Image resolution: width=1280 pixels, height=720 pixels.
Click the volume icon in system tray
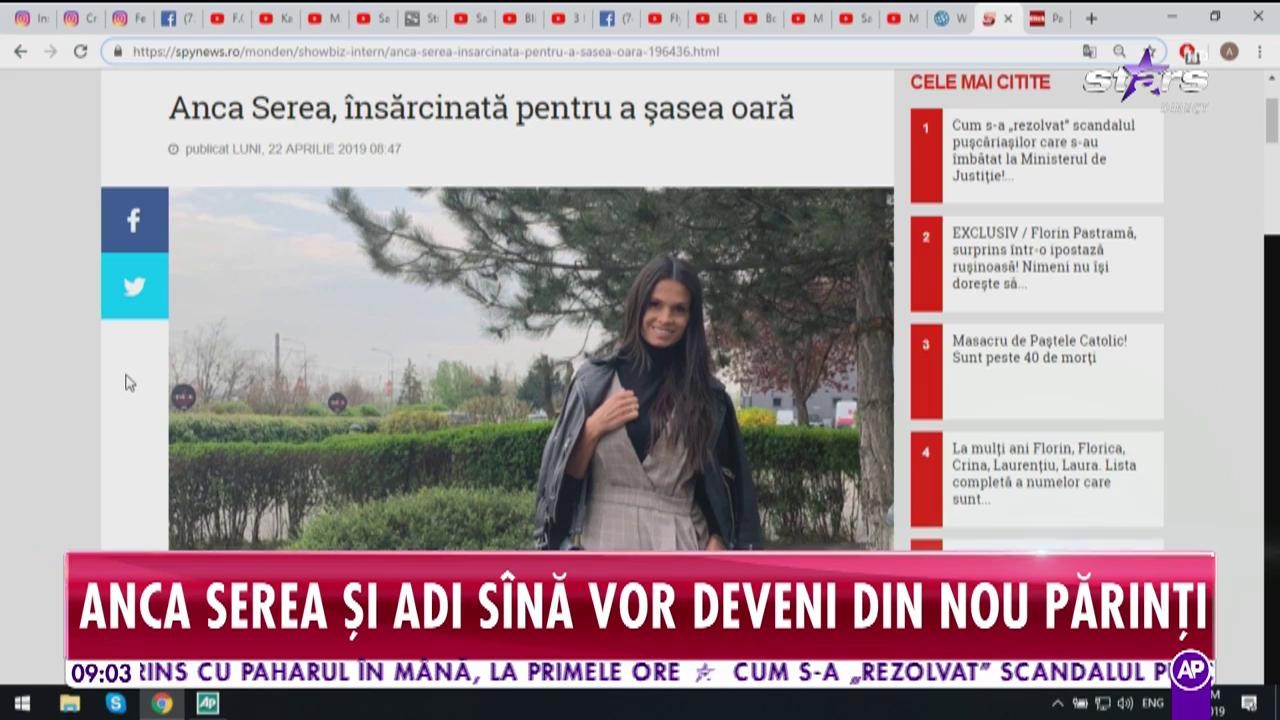pos(1125,703)
